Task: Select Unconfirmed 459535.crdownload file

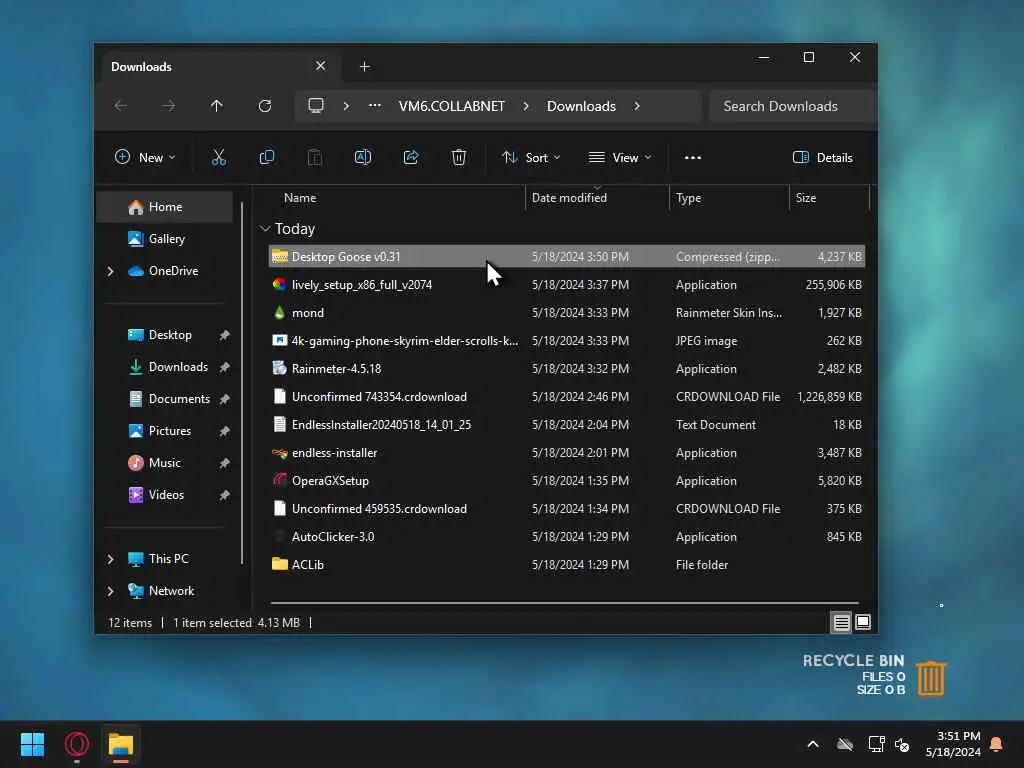Action: click(567, 509)
